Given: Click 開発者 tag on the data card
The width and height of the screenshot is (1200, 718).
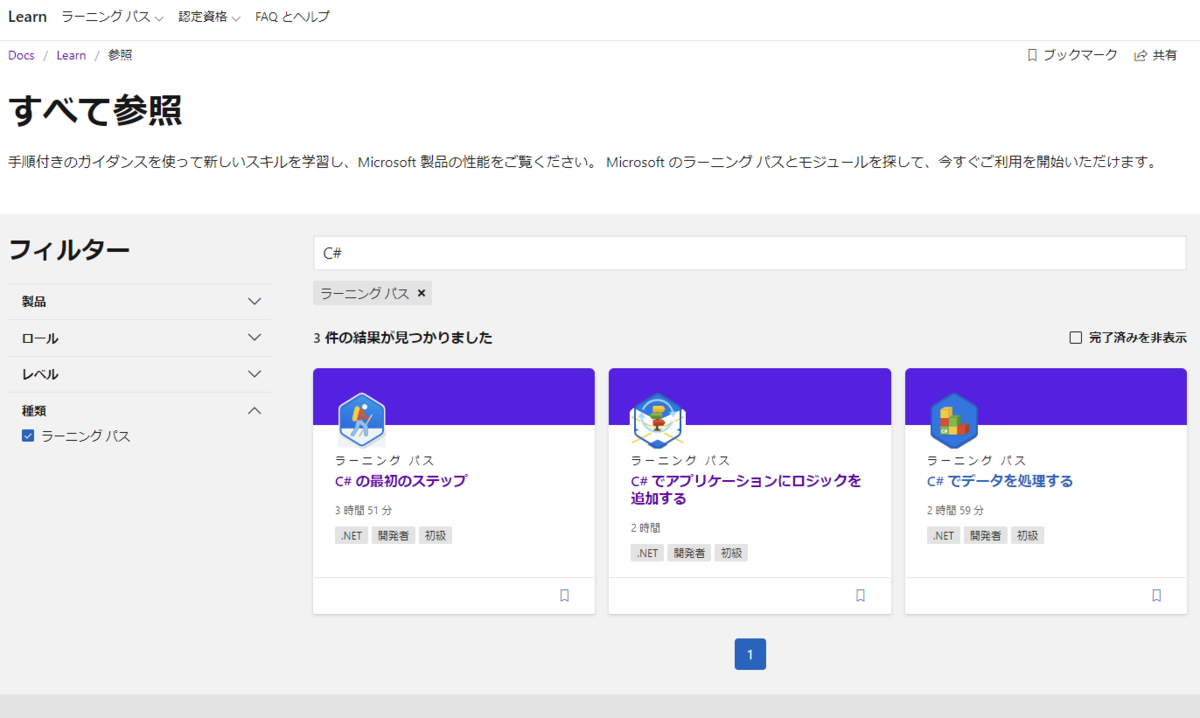Looking at the screenshot, I should pyautogui.click(x=985, y=536).
